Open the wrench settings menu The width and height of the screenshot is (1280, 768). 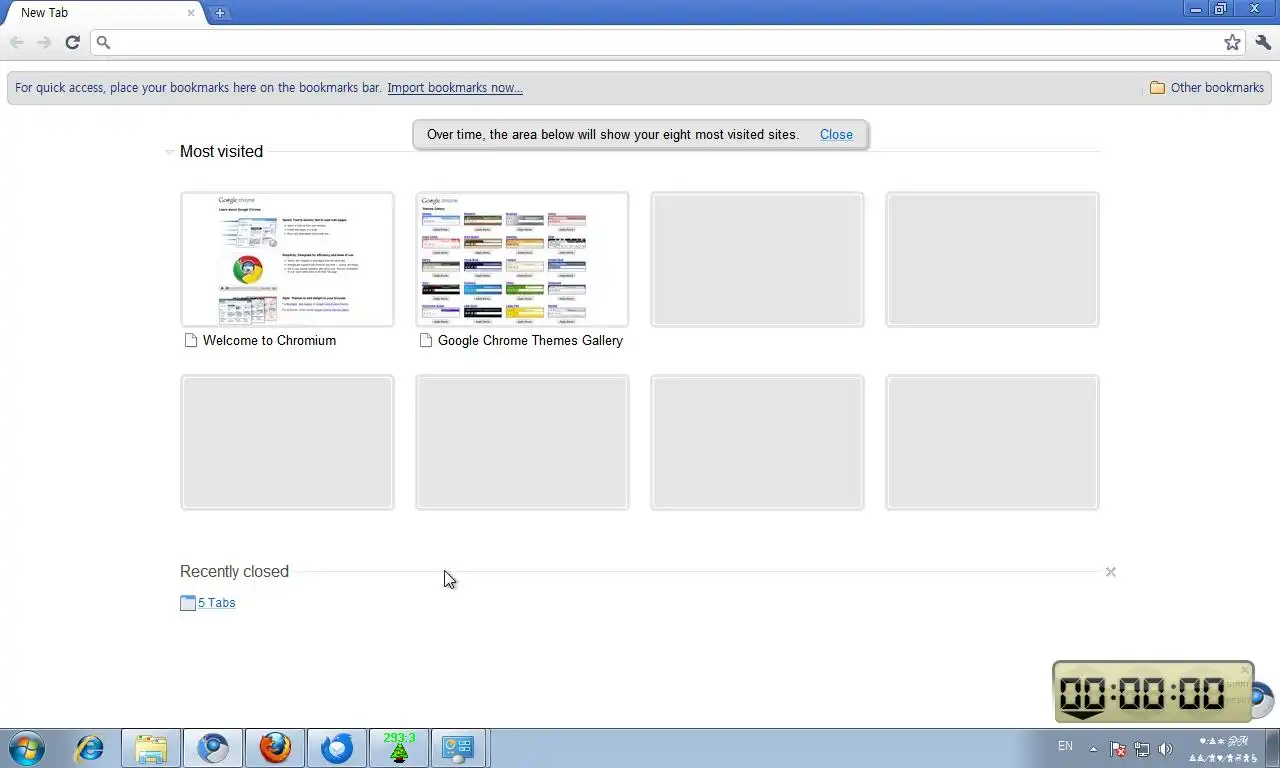(1263, 42)
